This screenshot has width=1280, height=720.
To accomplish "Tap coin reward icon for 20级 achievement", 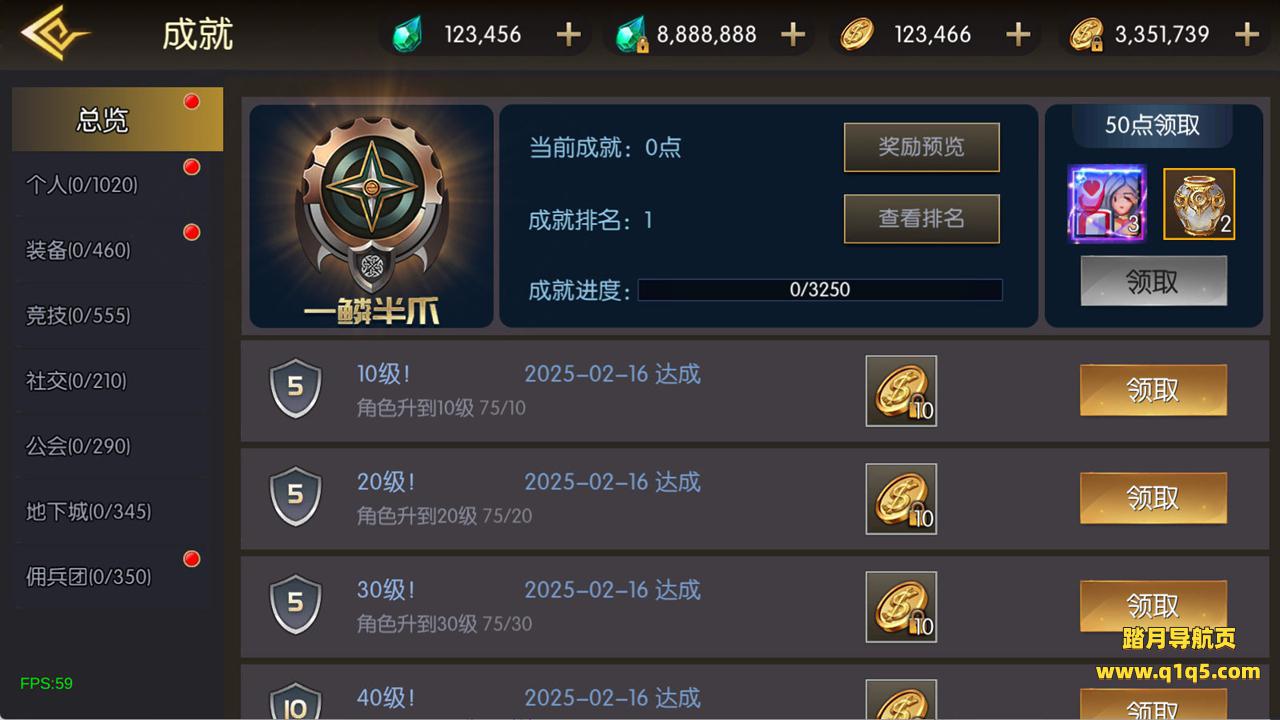I will point(901,499).
